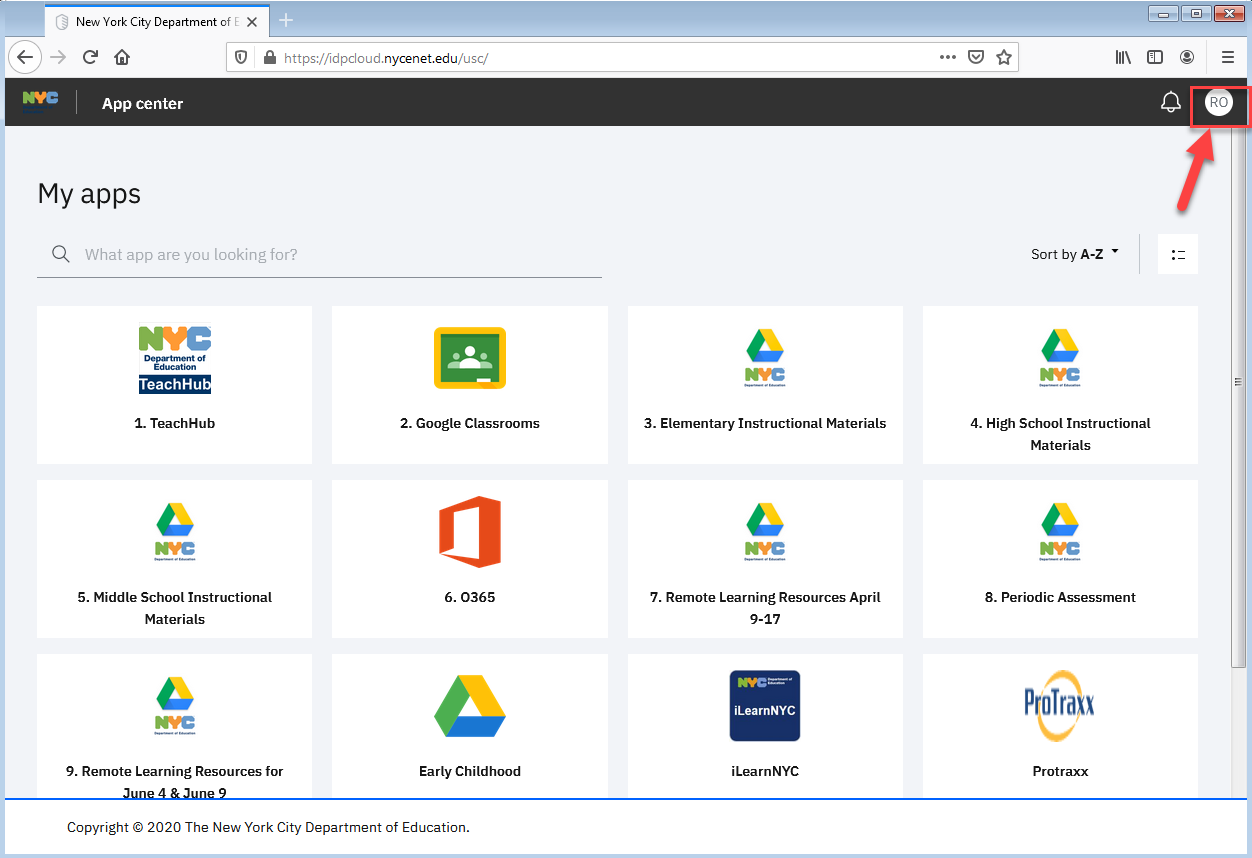Open Remote Learning Resources June 4 icon
Image resolution: width=1252 pixels, height=858 pixels.
(x=175, y=706)
